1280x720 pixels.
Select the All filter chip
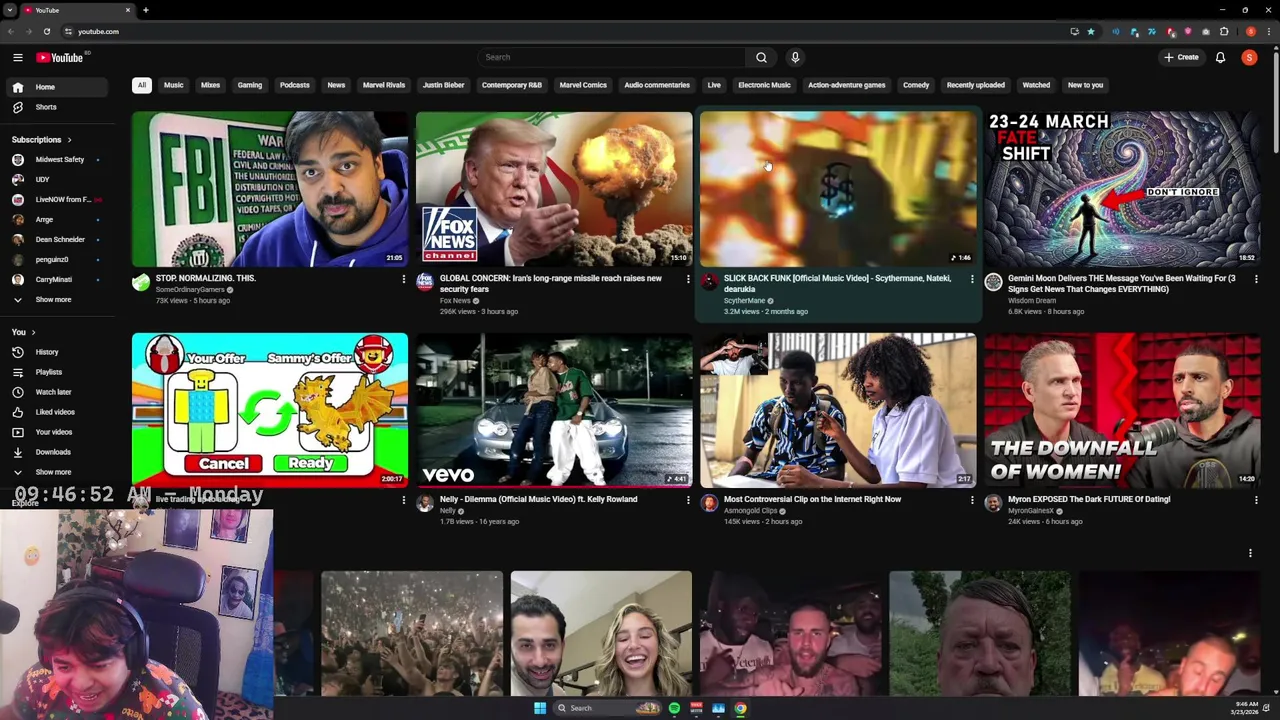click(x=142, y=85)
